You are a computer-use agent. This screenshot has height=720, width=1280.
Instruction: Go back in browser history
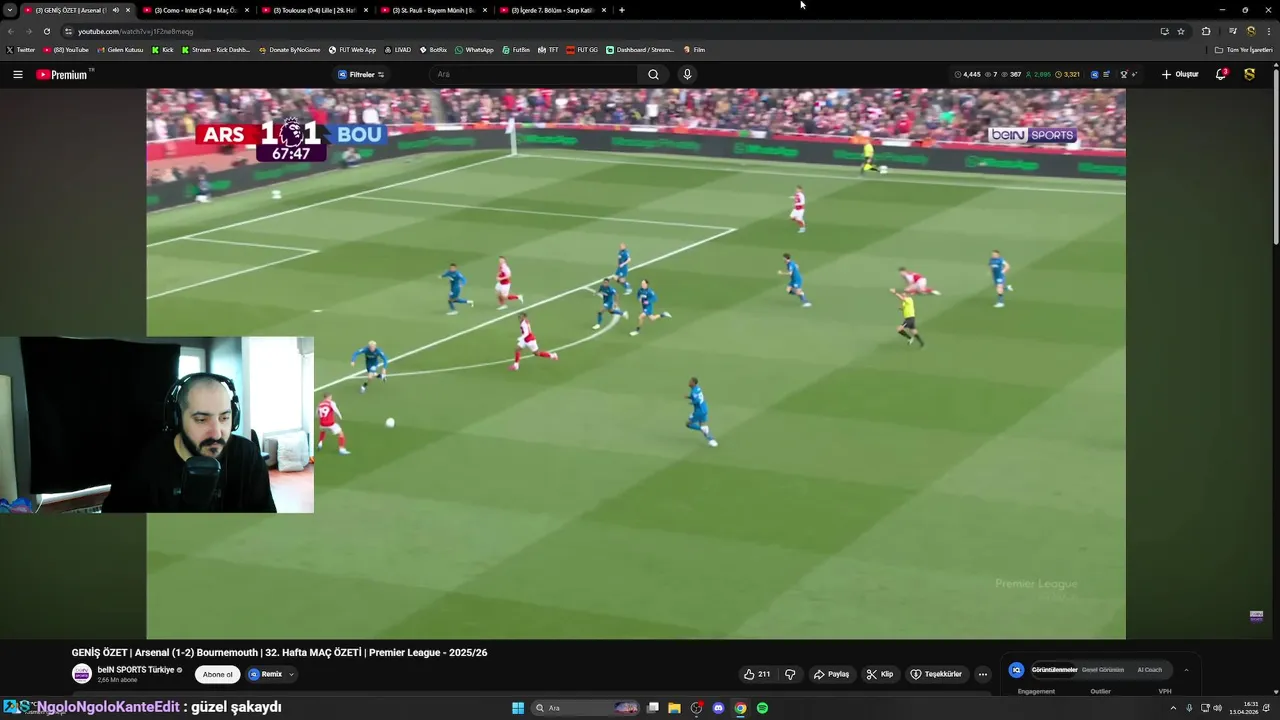[x=10, y=31]
